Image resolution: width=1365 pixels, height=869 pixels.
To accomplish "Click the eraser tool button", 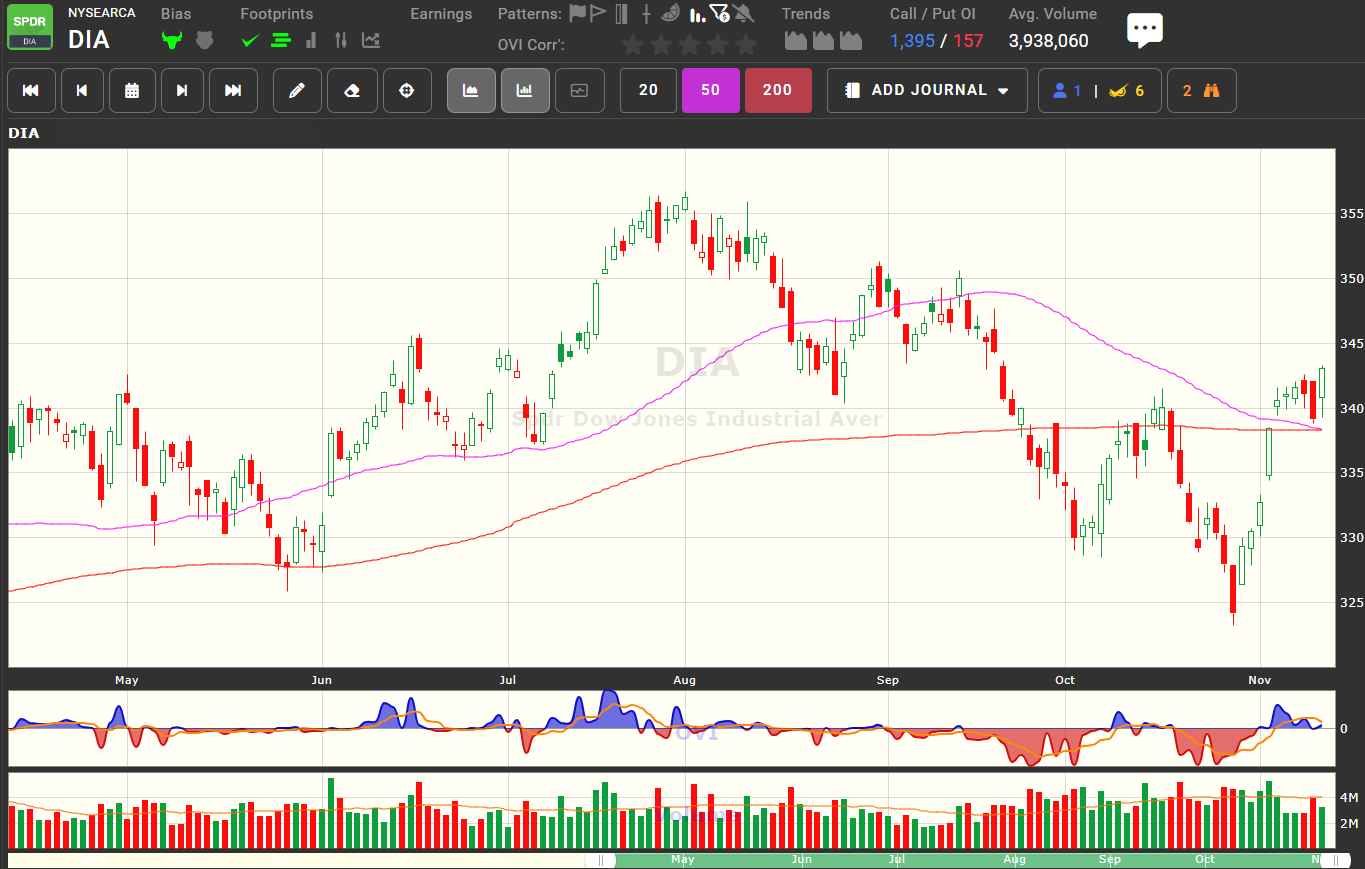I will click(352, 90).
